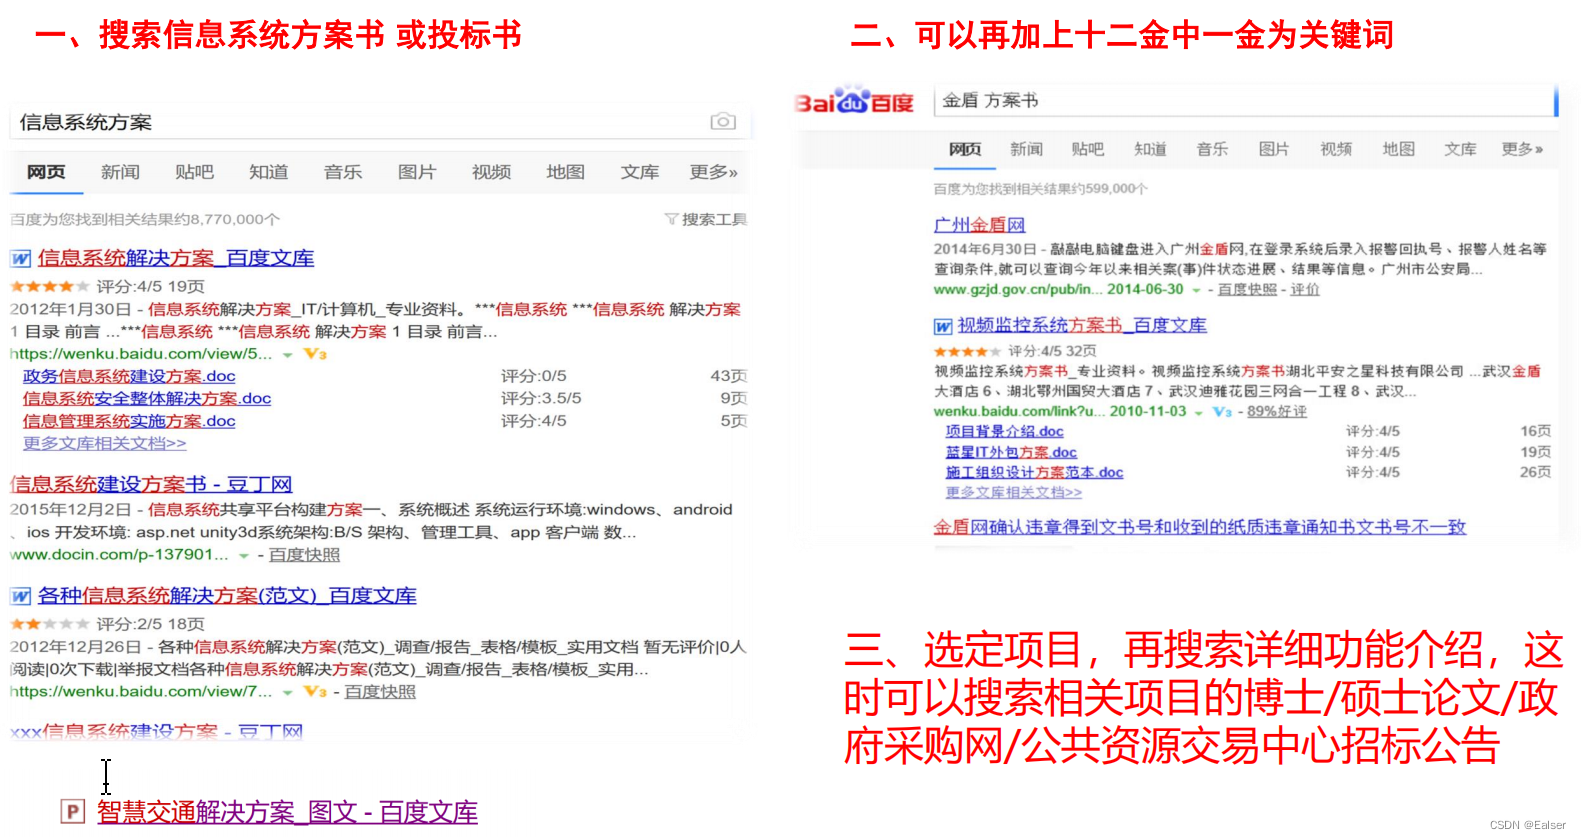Click the PowerPoint icon beside 智慧交通解决方案

(x=73, y=811)
